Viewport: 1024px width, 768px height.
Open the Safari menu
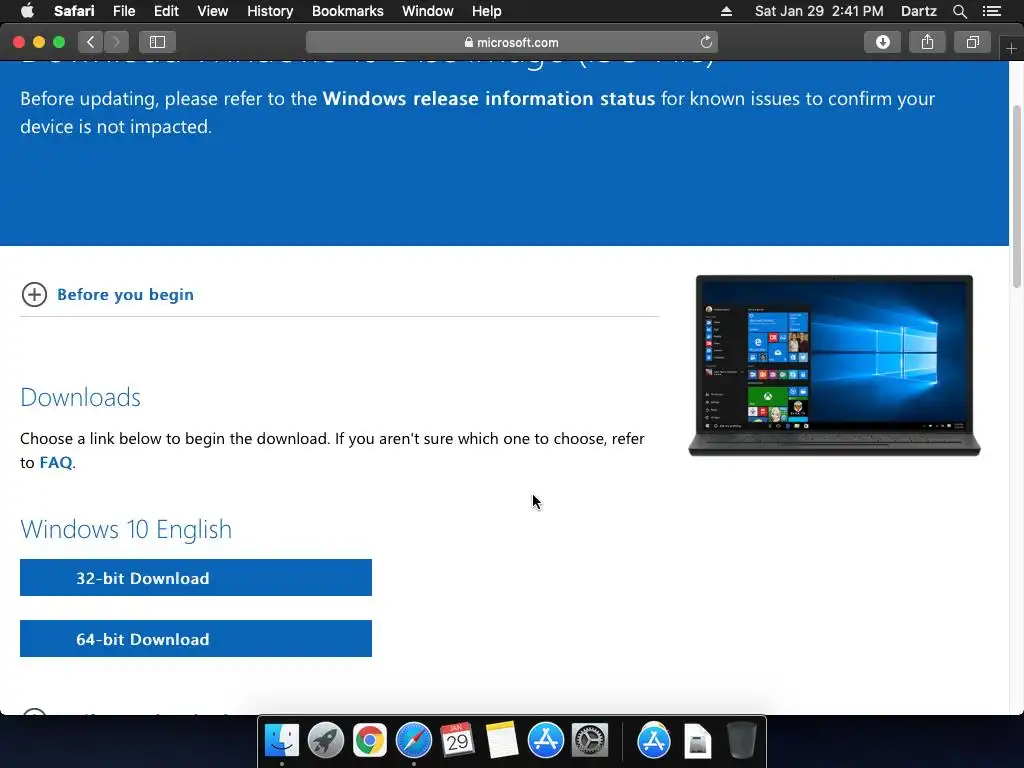(74, 11)
